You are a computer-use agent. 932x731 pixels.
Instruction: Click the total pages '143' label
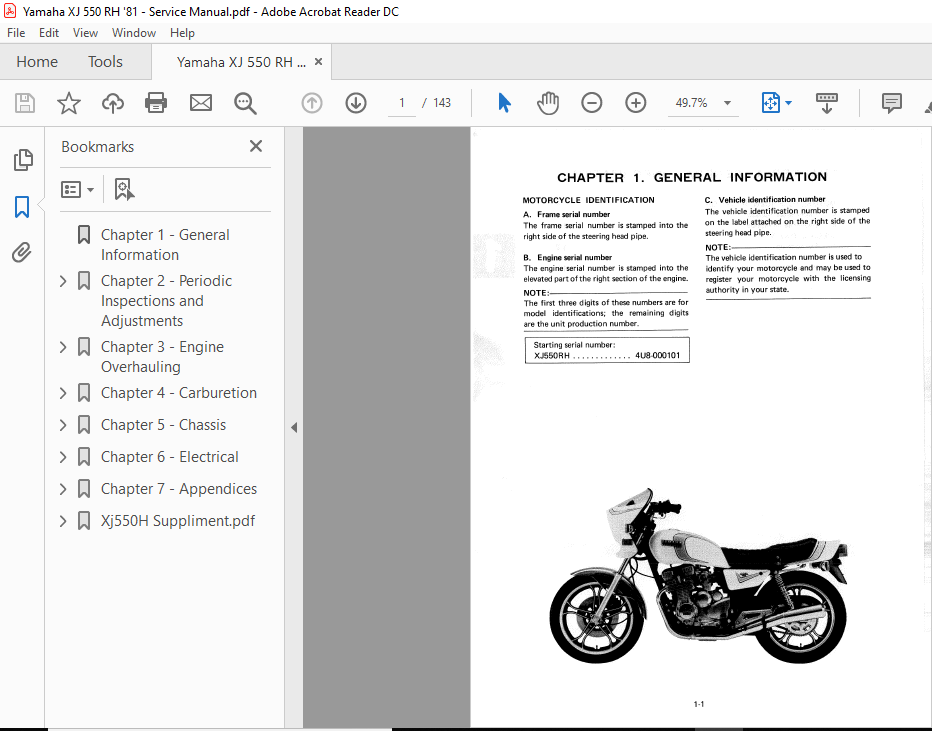coord(442,103)
